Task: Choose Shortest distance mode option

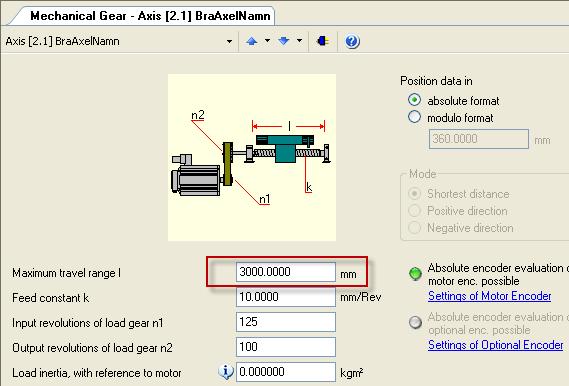Action: pos(414,194)
